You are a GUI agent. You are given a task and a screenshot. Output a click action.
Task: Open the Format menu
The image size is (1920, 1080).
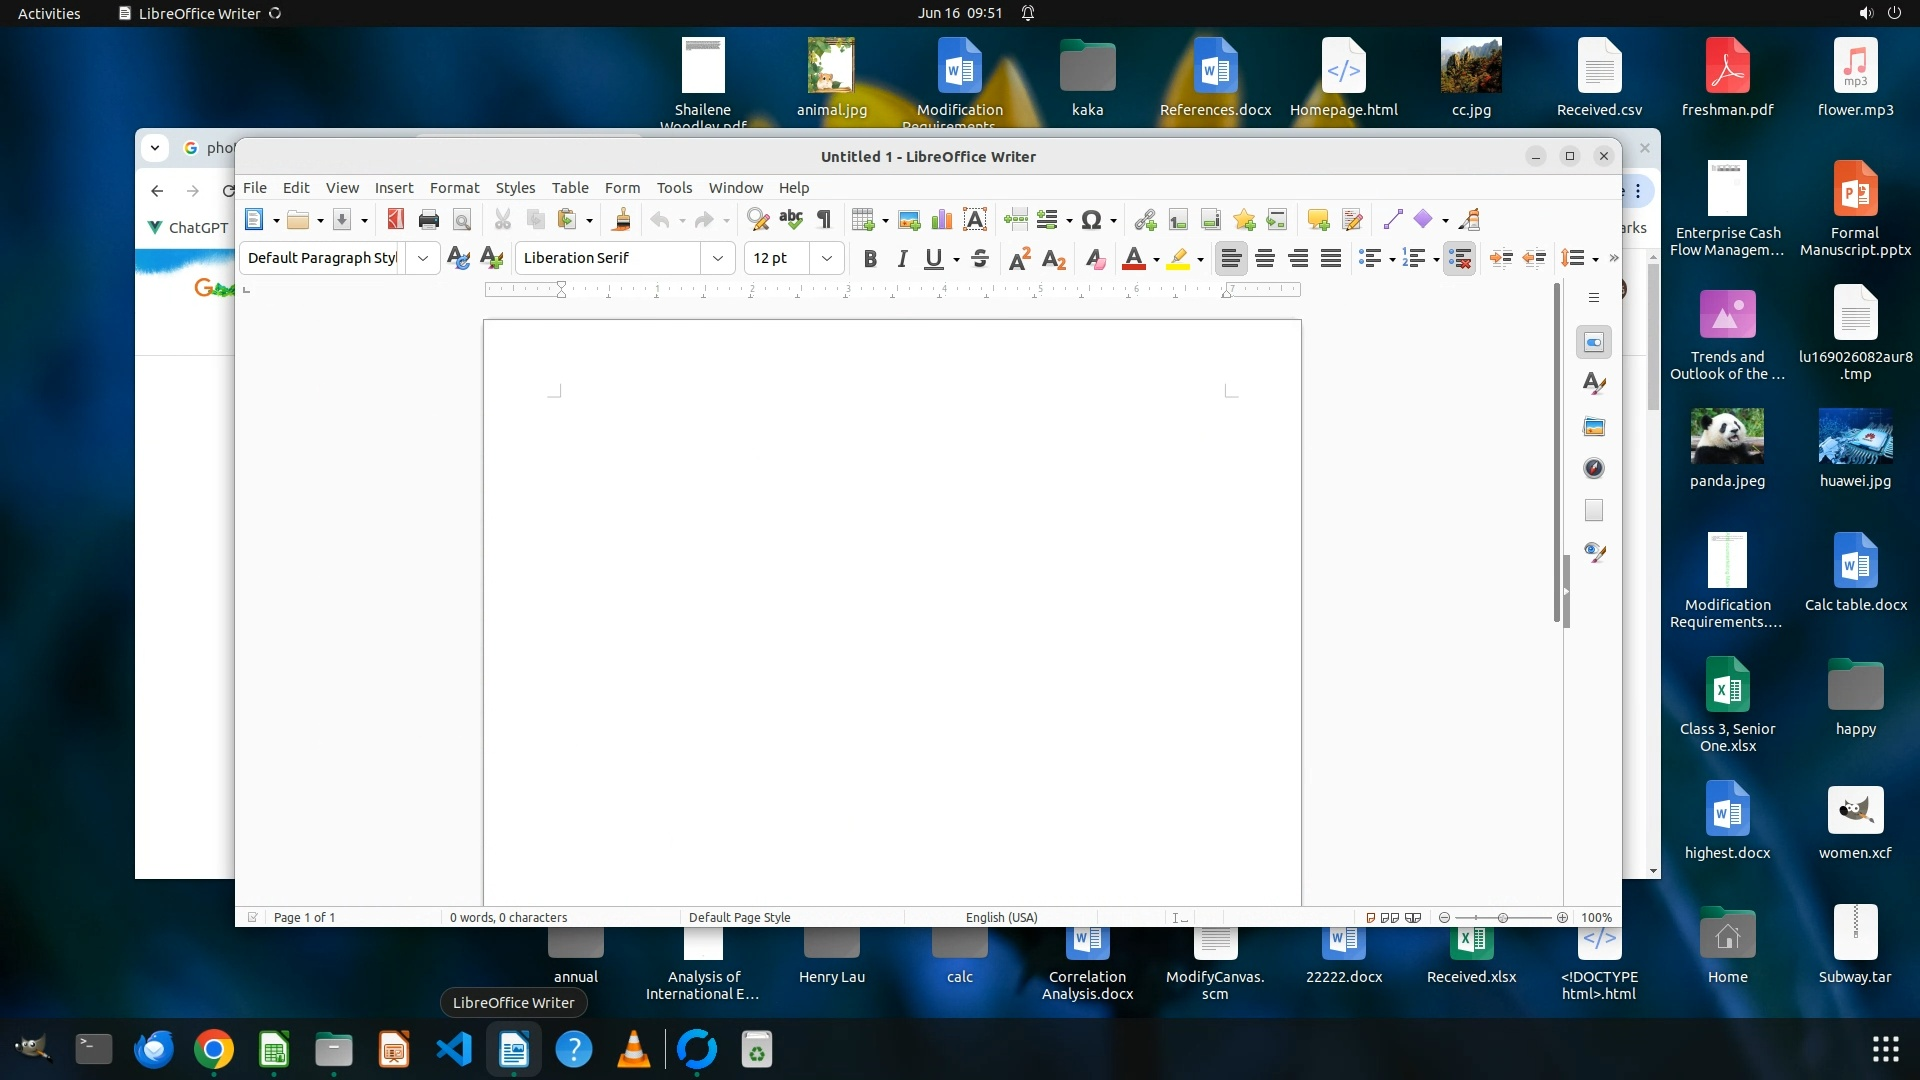[x=454, y=188]
